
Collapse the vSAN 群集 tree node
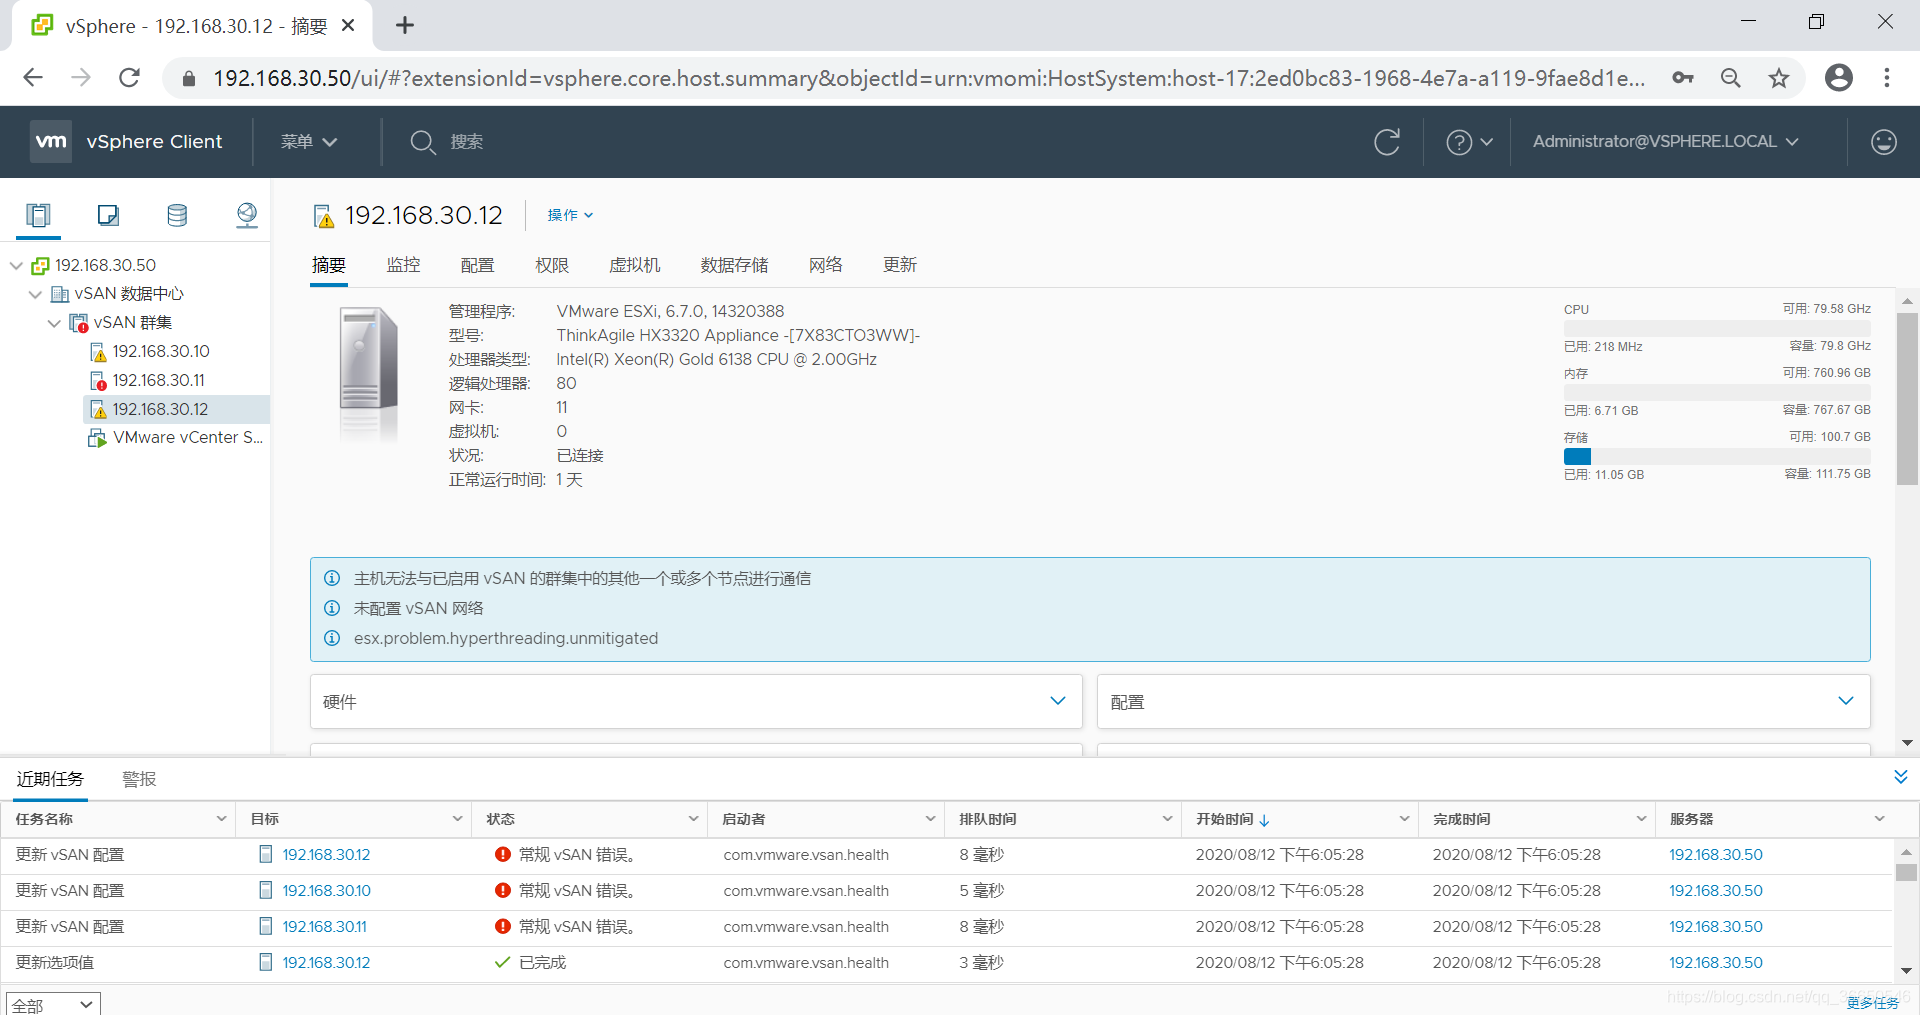[54, 323]
